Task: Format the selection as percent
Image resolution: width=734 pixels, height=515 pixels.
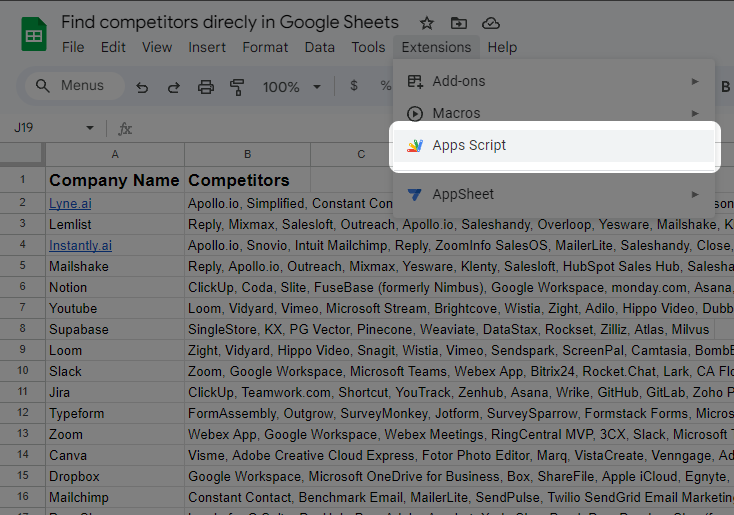Action: [x=385, y=86]
